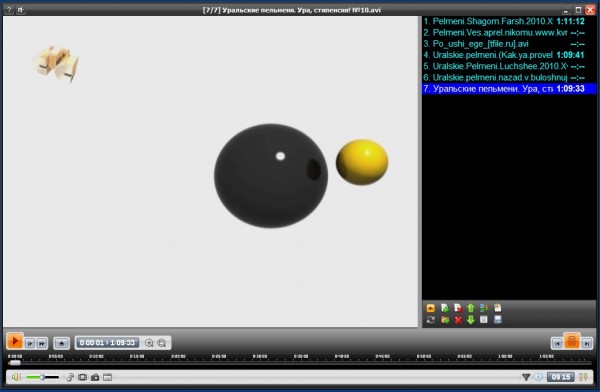
Task: Save the playlist with the floppy disk icon
Action: coord(497,320)
